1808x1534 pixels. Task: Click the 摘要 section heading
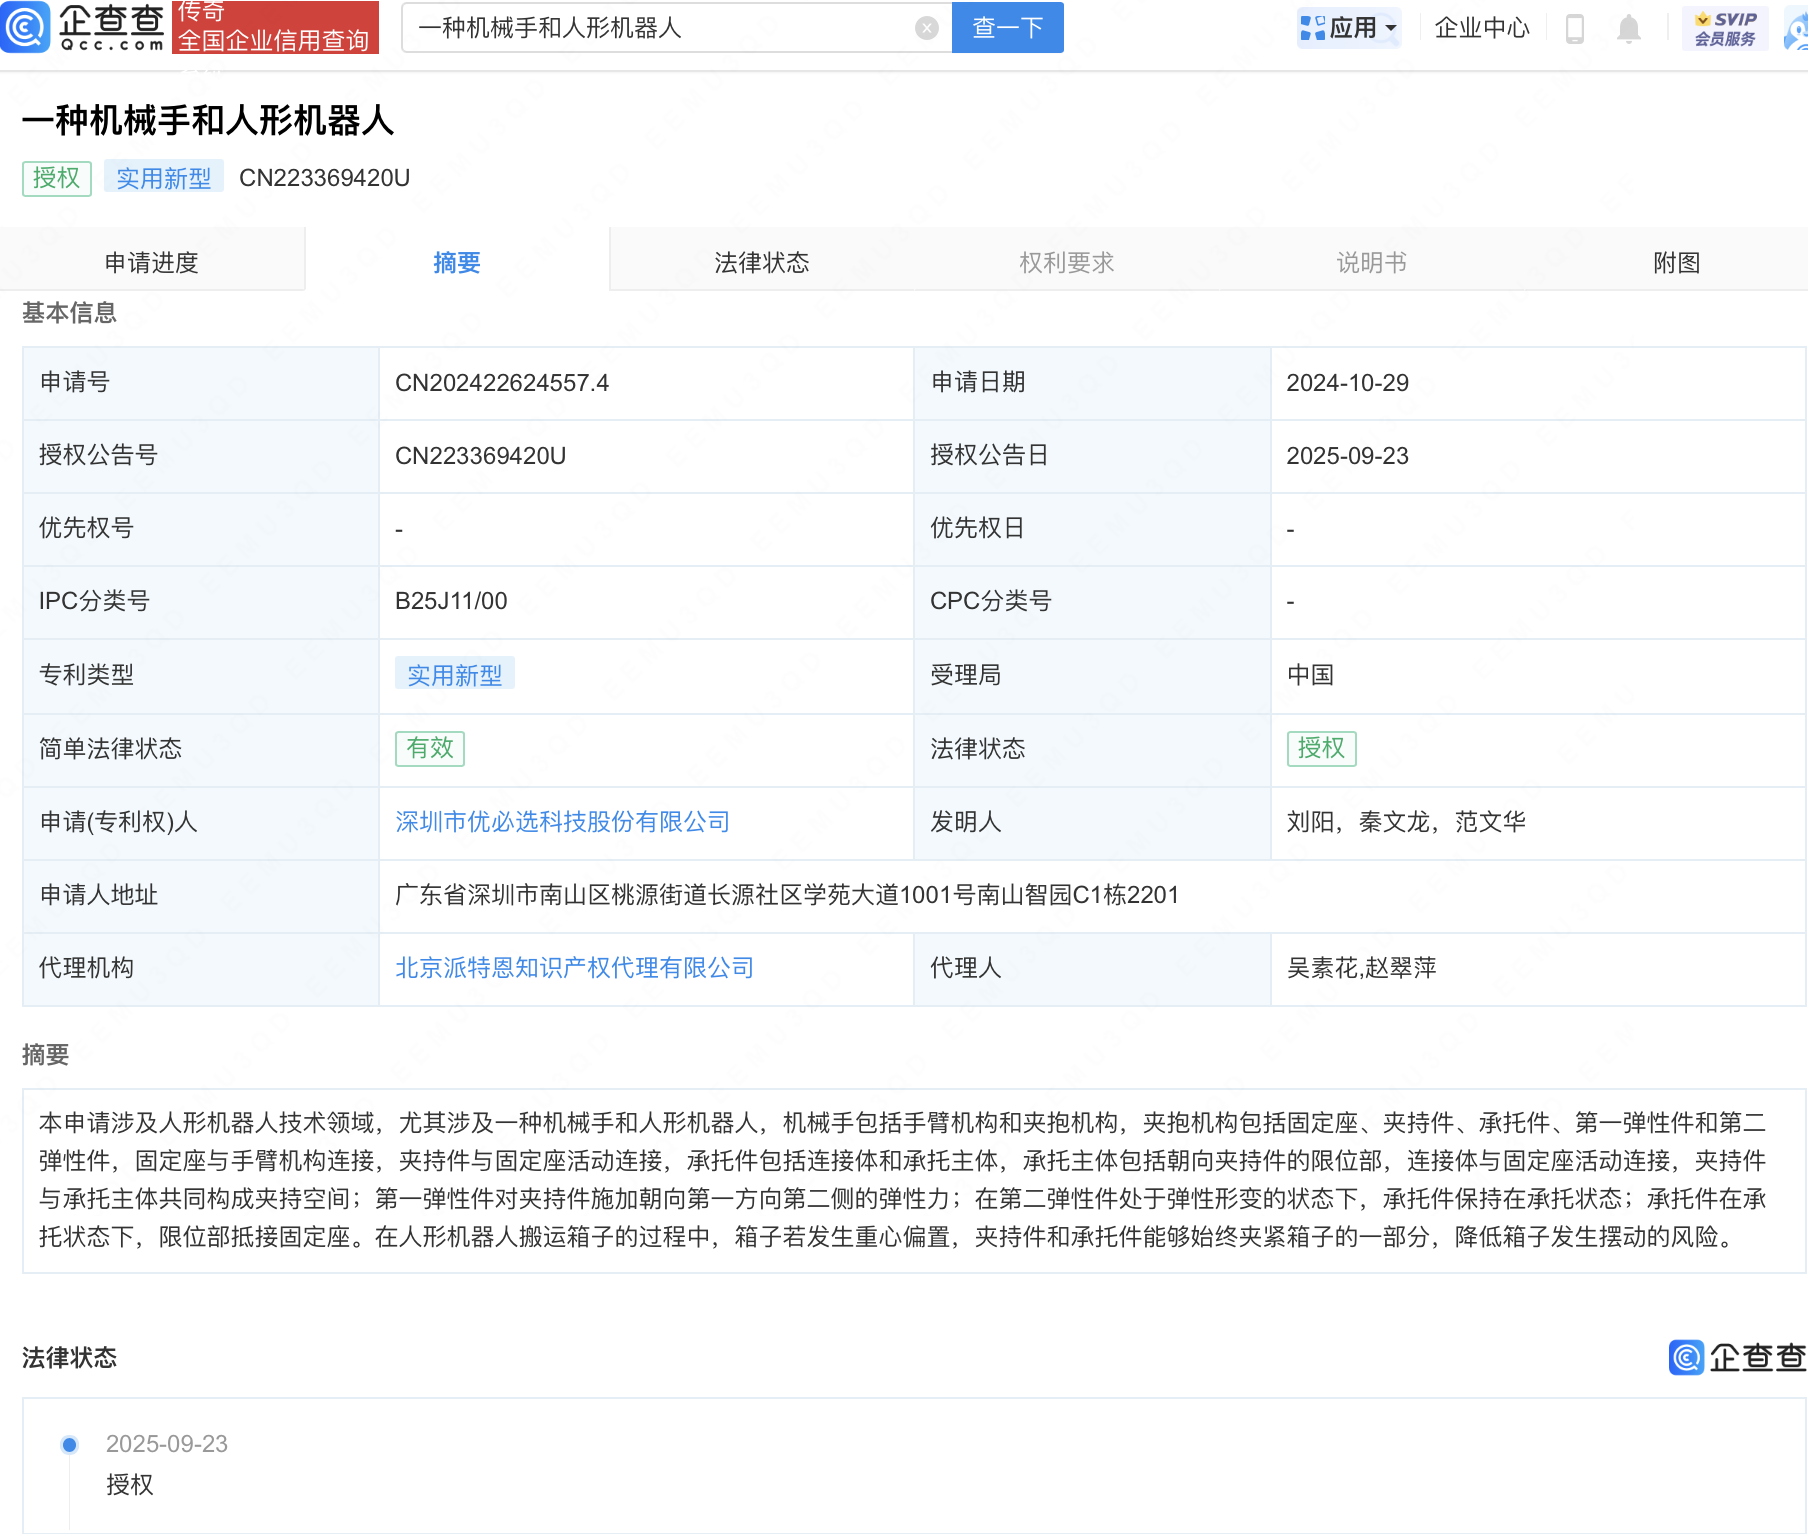pos(46,1055)
